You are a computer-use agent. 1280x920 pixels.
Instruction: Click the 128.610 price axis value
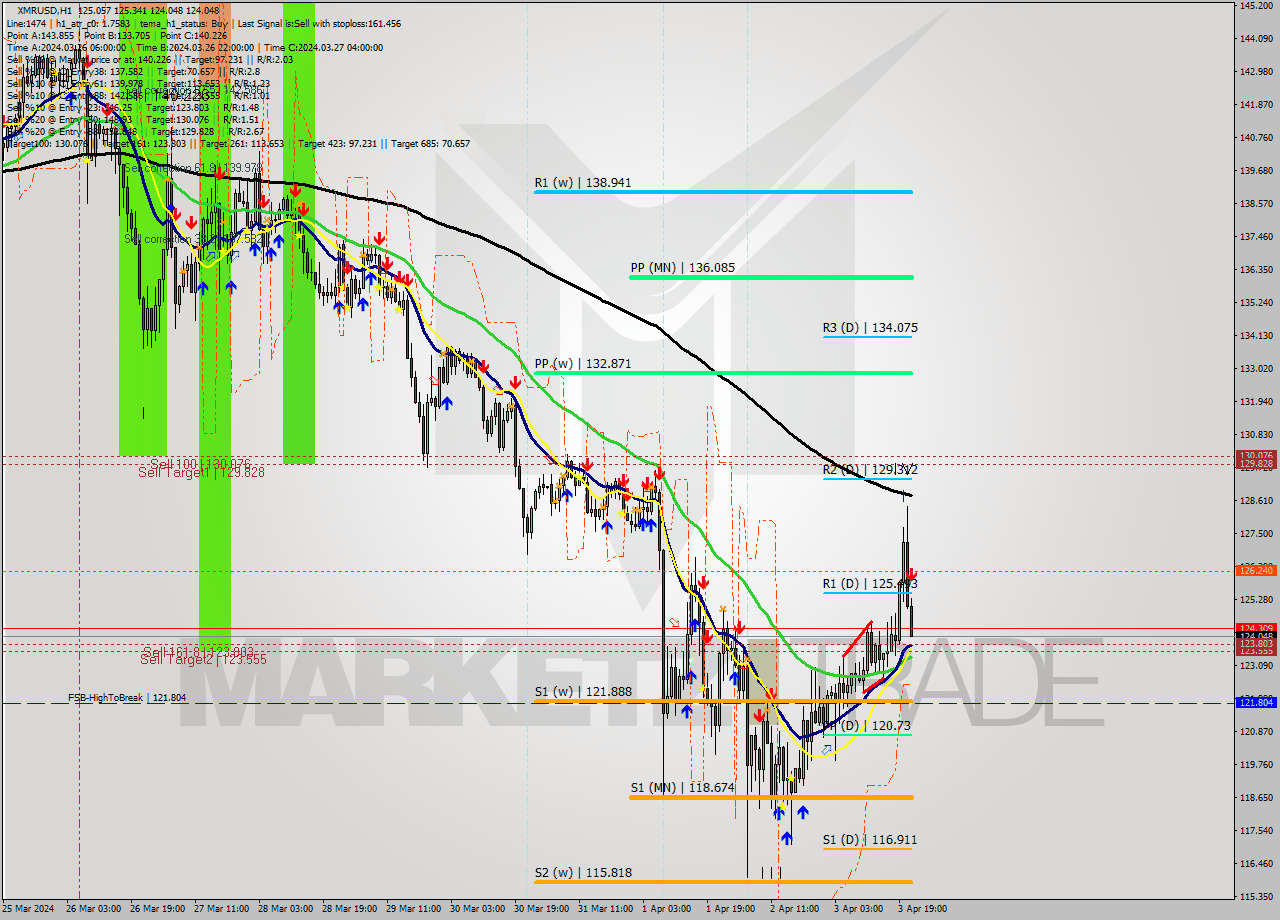coord(1258,501)
